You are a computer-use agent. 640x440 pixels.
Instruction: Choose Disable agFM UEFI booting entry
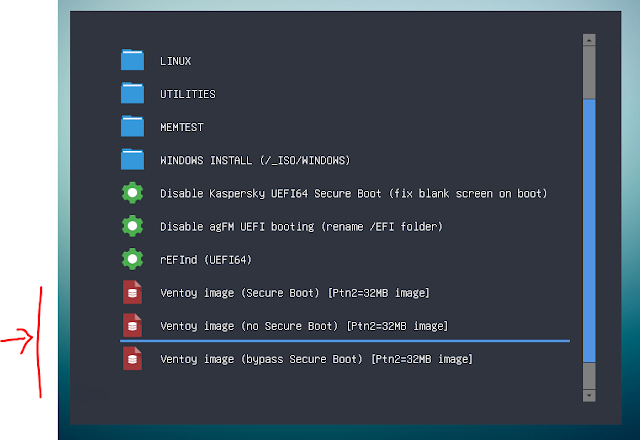(301, 227)
